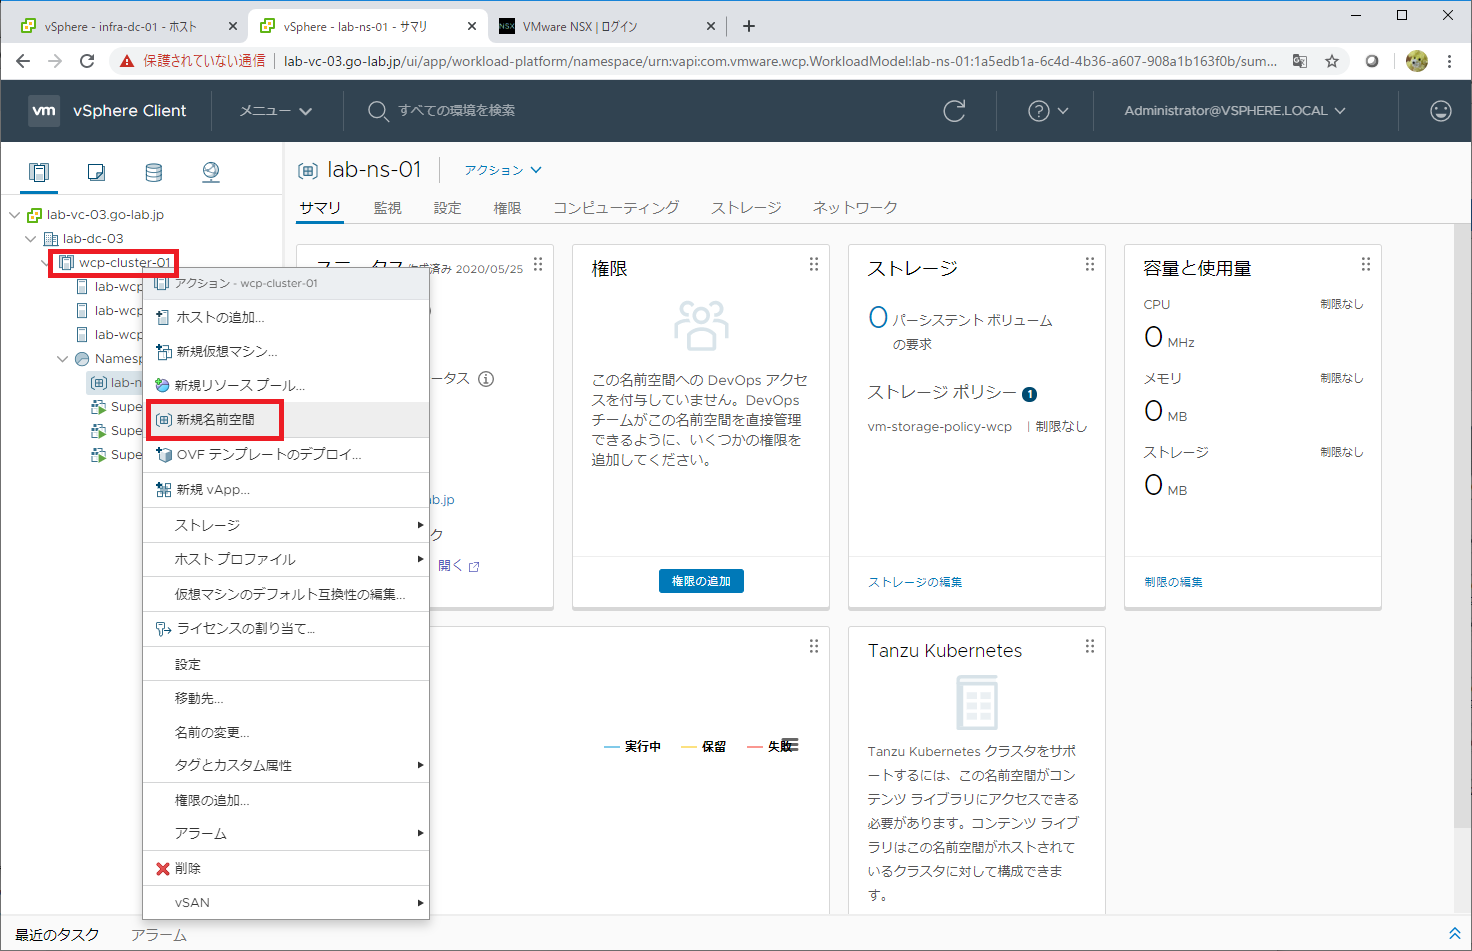Open VMs and Templates inventory view icon
The width and height of the screenshot is (1472, 951).
coord(96,172)
